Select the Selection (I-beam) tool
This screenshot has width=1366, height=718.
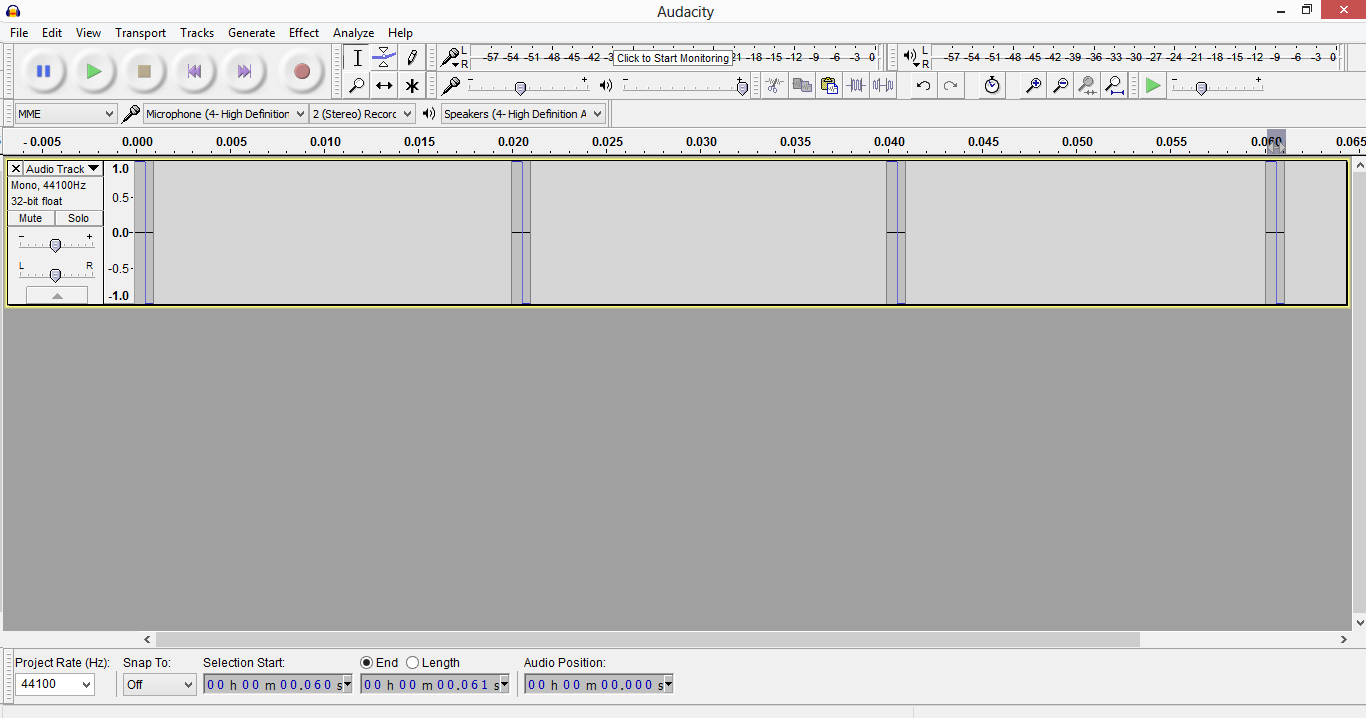tap(357, 58)
